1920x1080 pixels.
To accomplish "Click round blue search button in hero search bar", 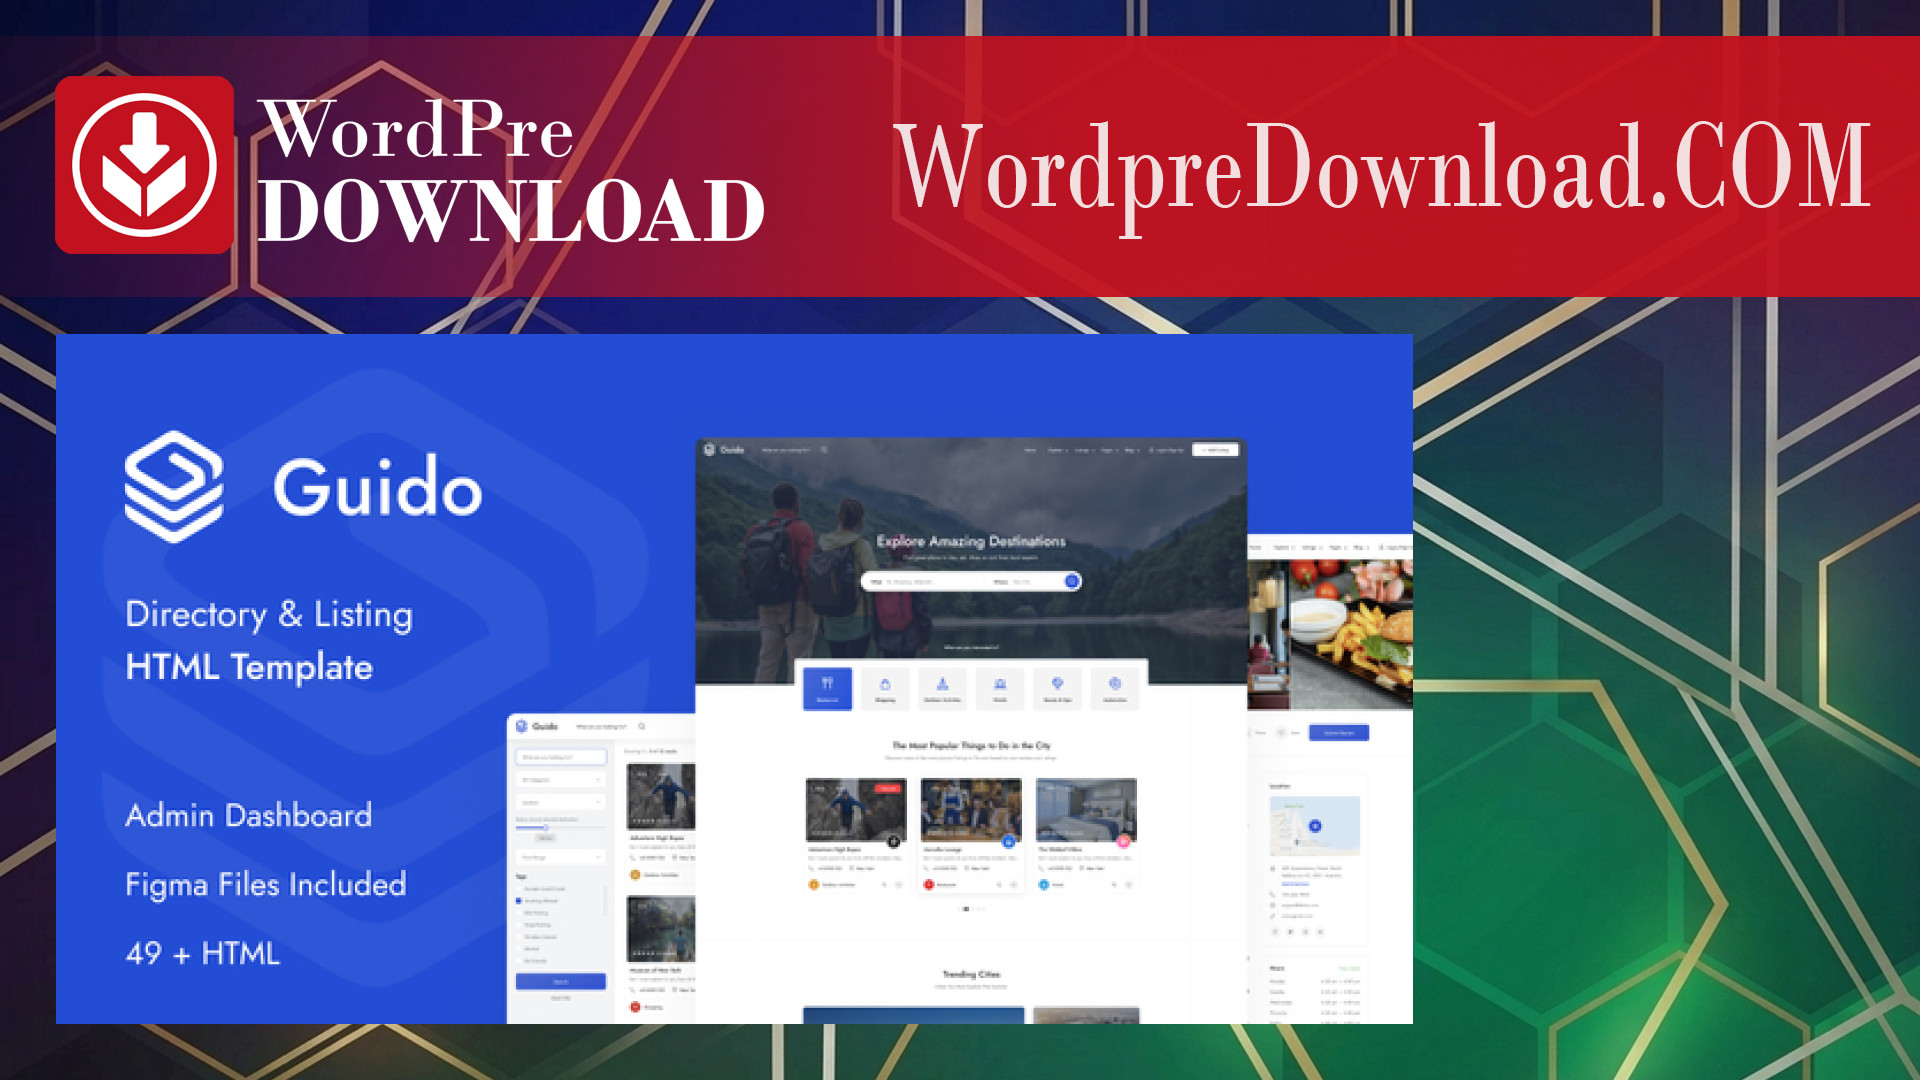I will (x=1071, y=581).
